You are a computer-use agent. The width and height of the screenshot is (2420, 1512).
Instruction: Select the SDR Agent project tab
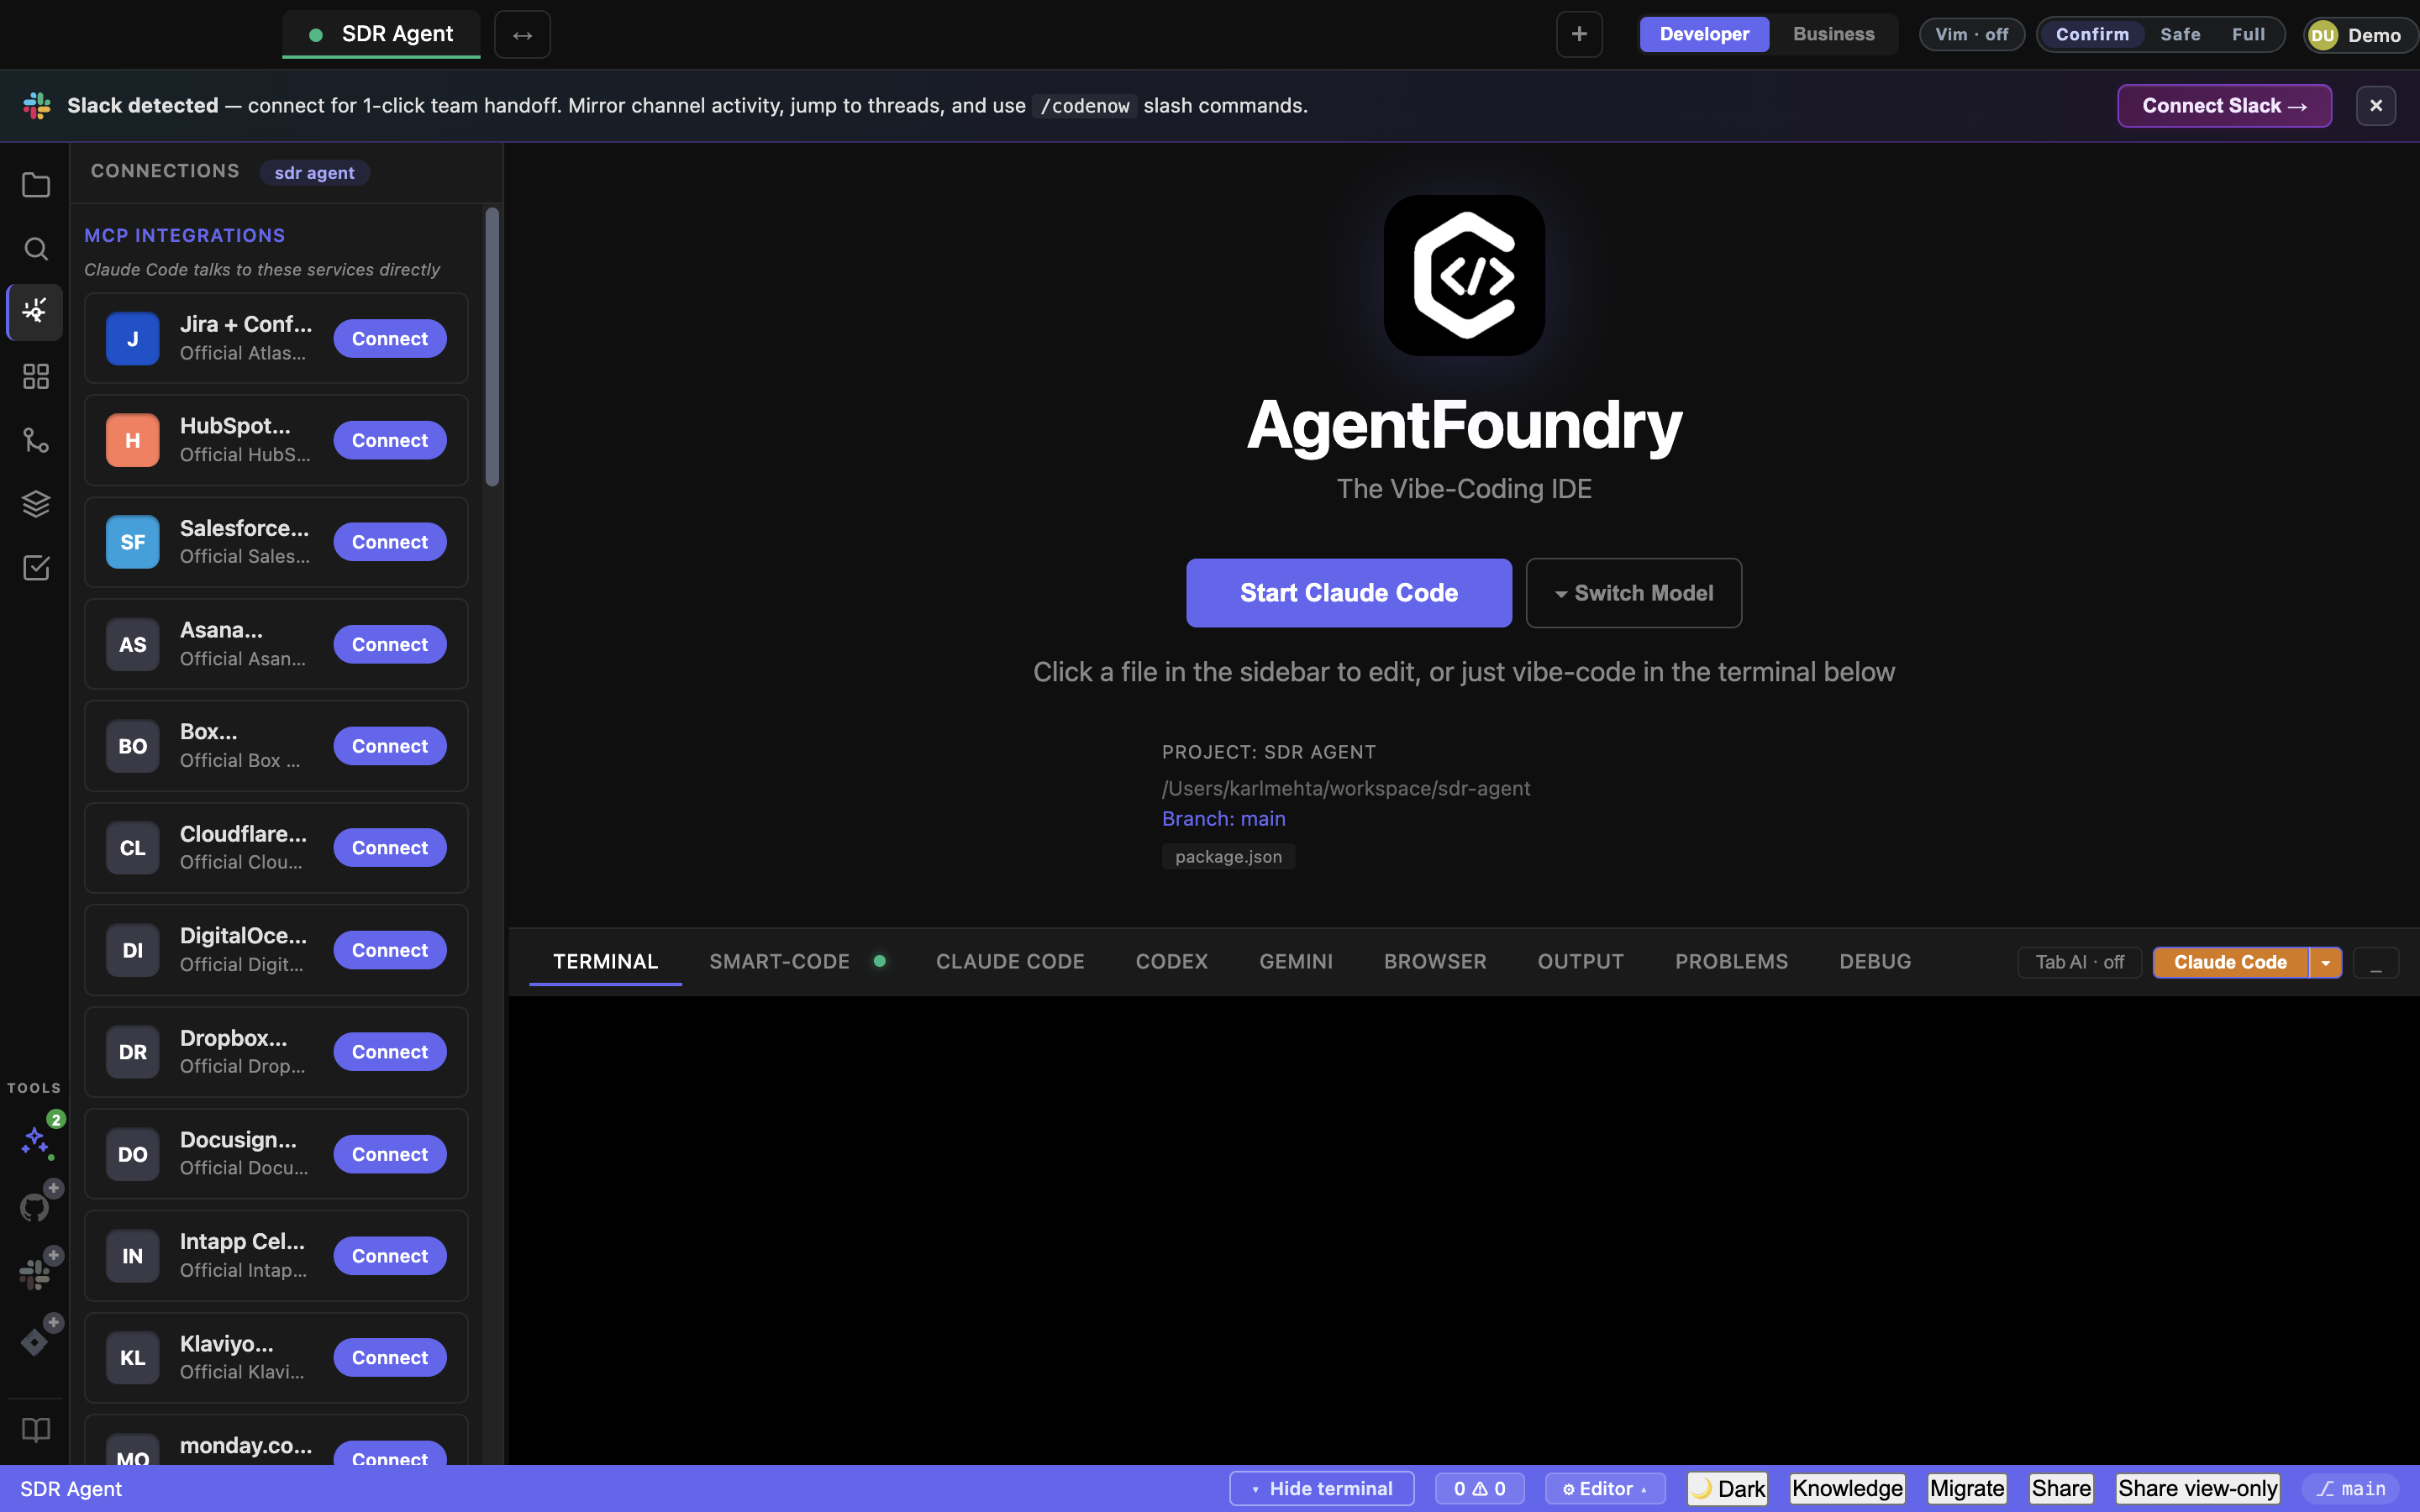tap(381, 34)
